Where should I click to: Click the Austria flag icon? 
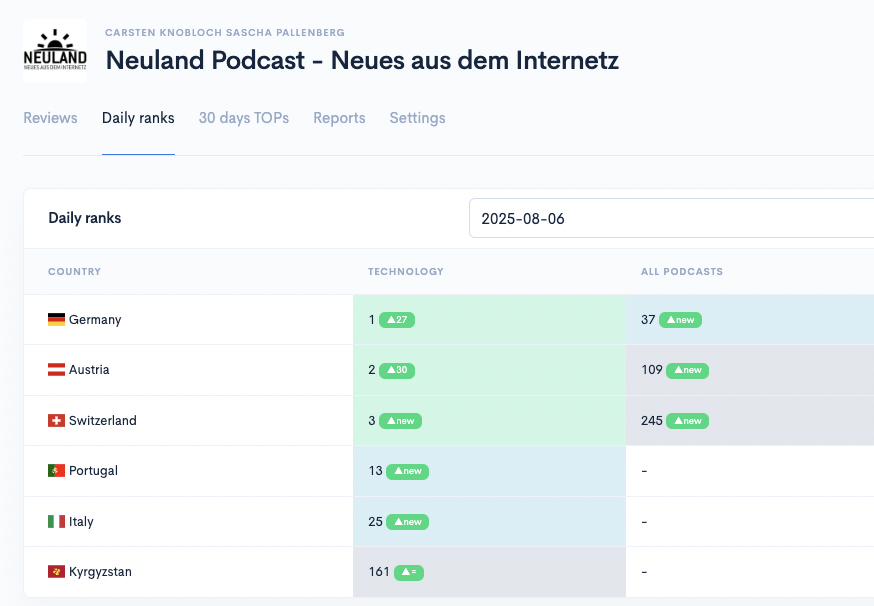56,370
